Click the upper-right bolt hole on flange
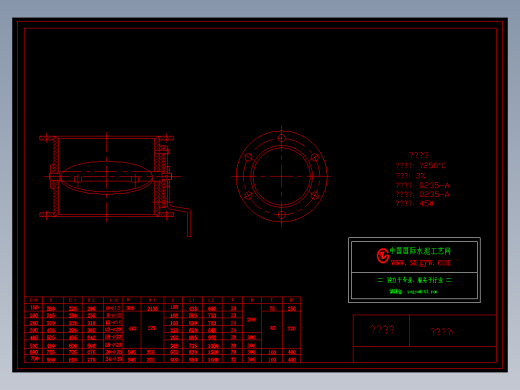The image size is (520, 390). [315, 157]
